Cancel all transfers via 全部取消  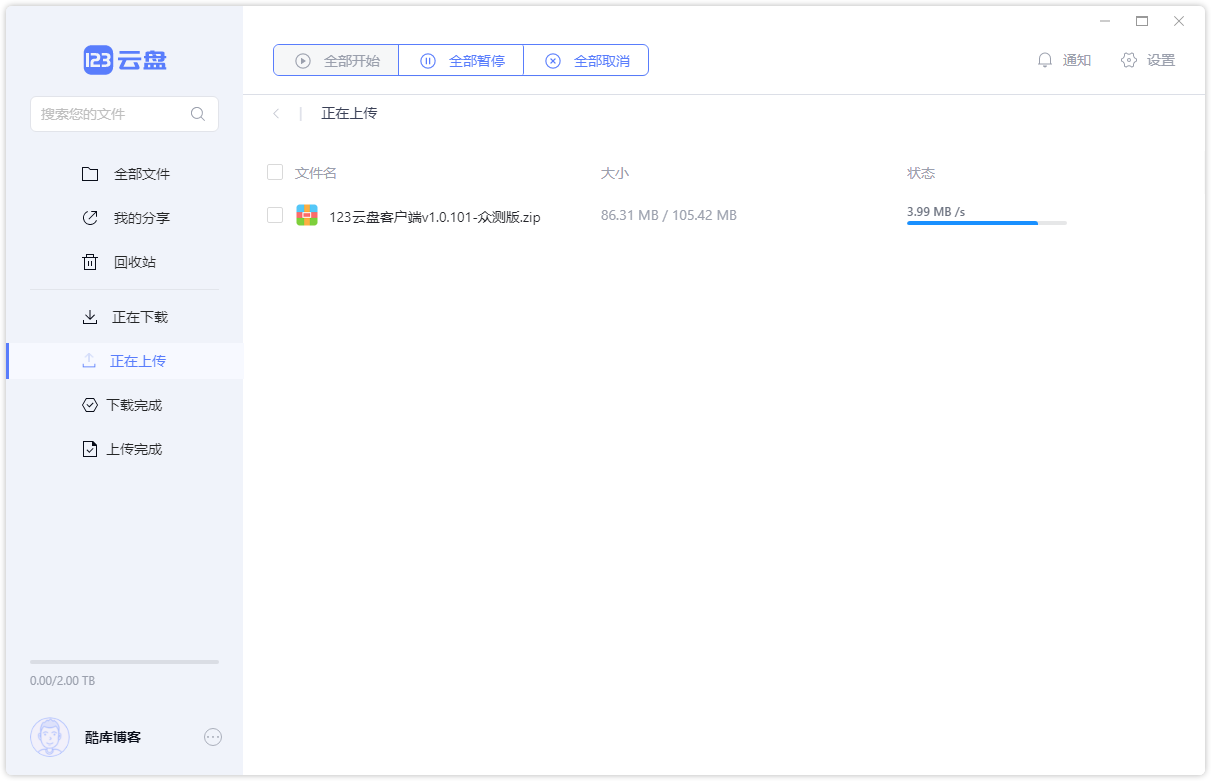point(585,60)
